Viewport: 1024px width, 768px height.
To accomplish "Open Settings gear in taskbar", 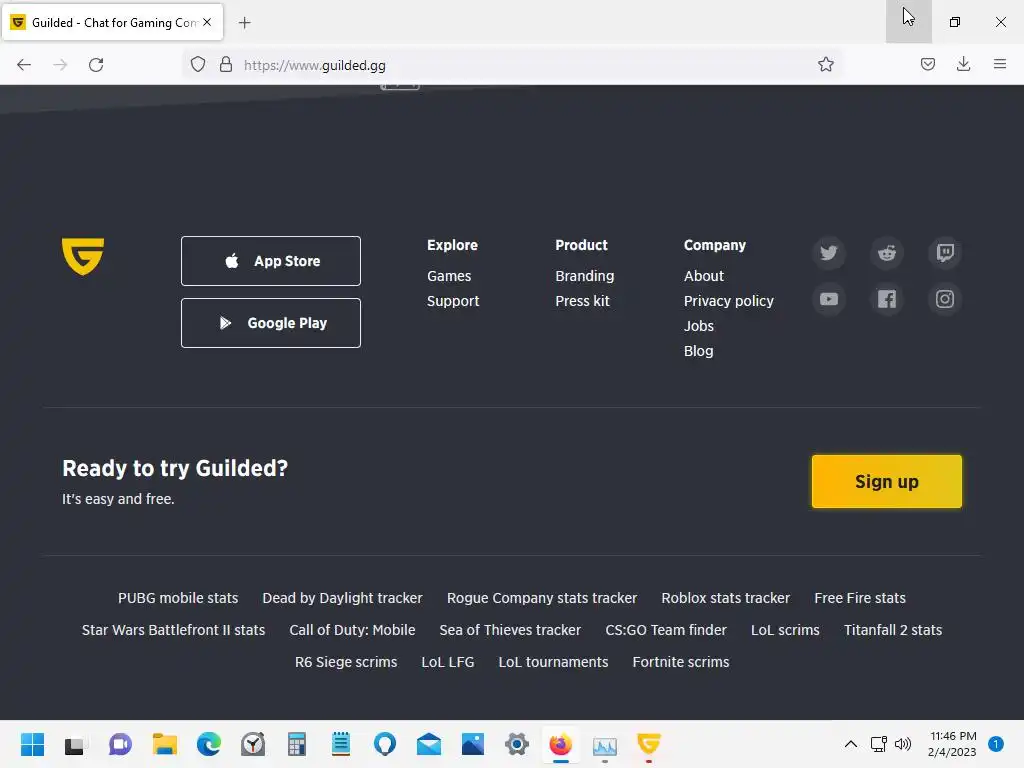I will click(517, 744).
